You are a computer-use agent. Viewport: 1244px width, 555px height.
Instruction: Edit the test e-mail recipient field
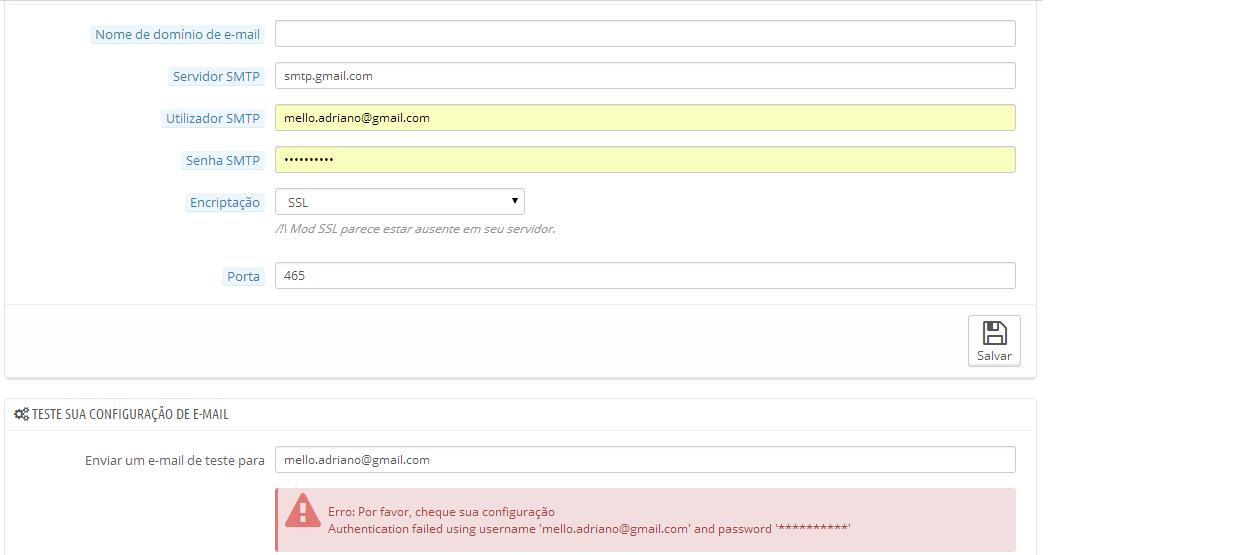[x=645, y=459]
